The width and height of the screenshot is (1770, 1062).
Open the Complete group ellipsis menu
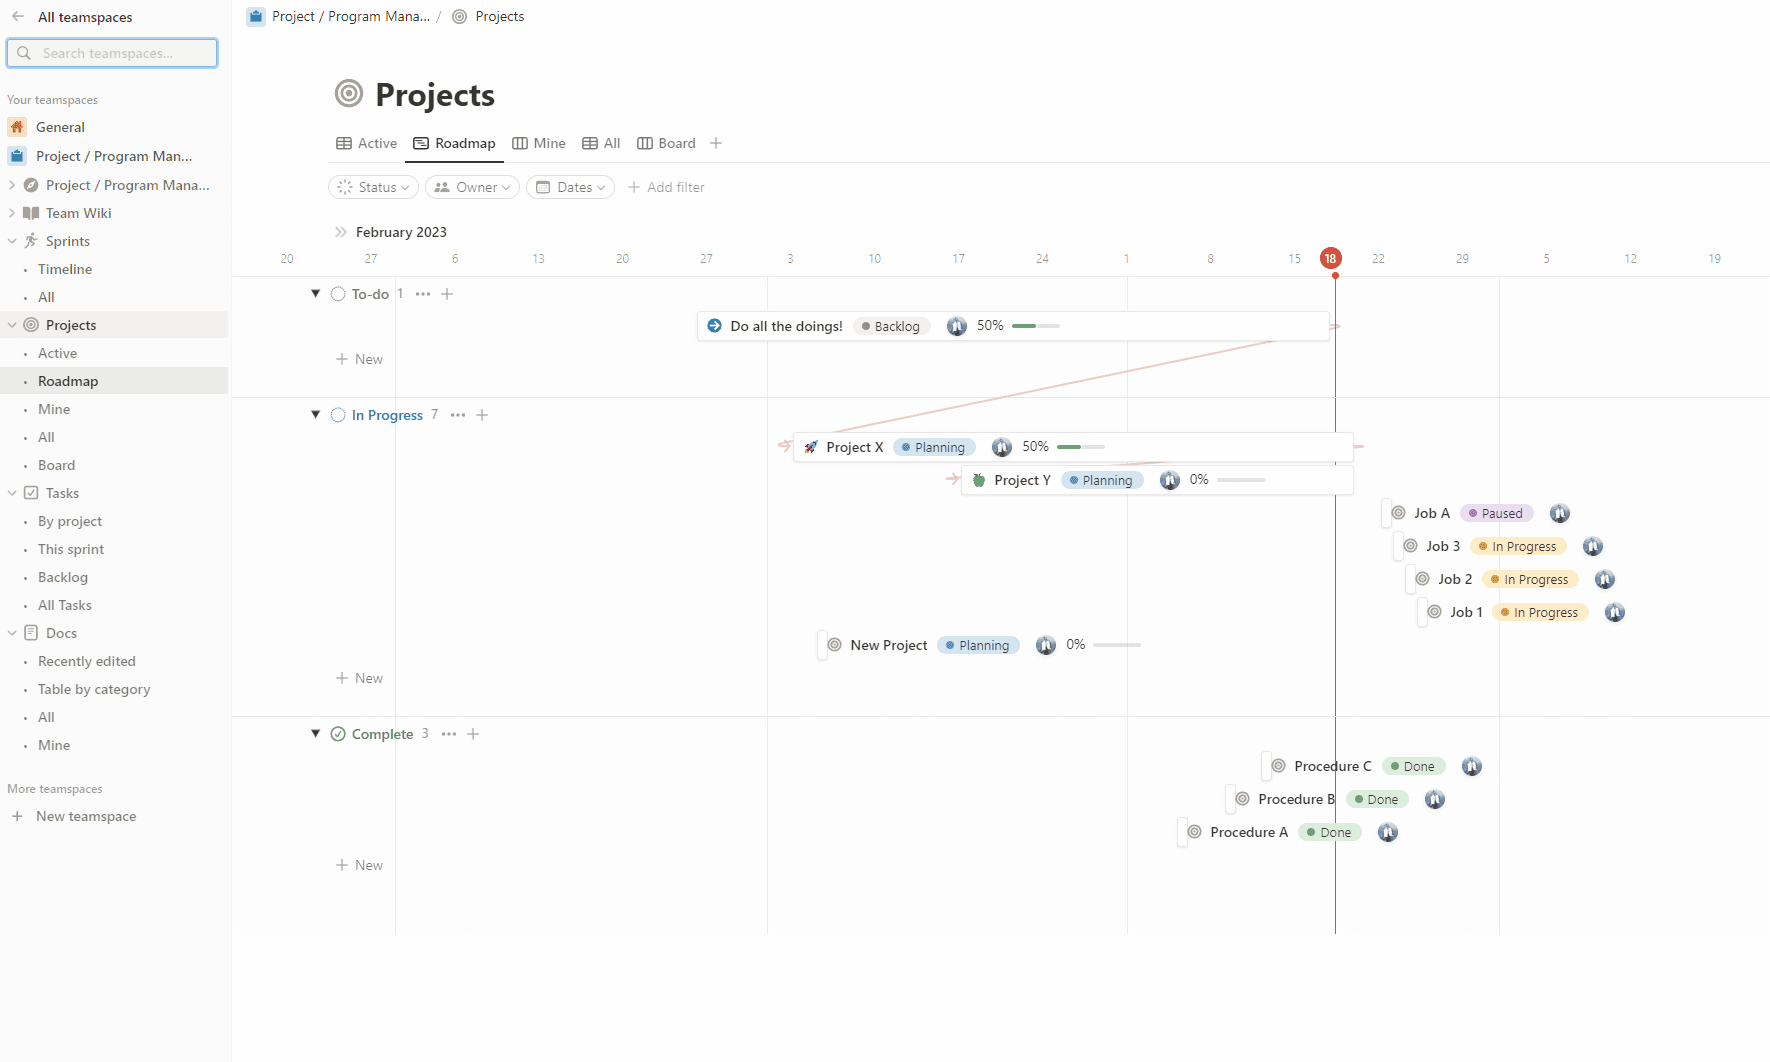pyautogui.click(x=449, y=734)
